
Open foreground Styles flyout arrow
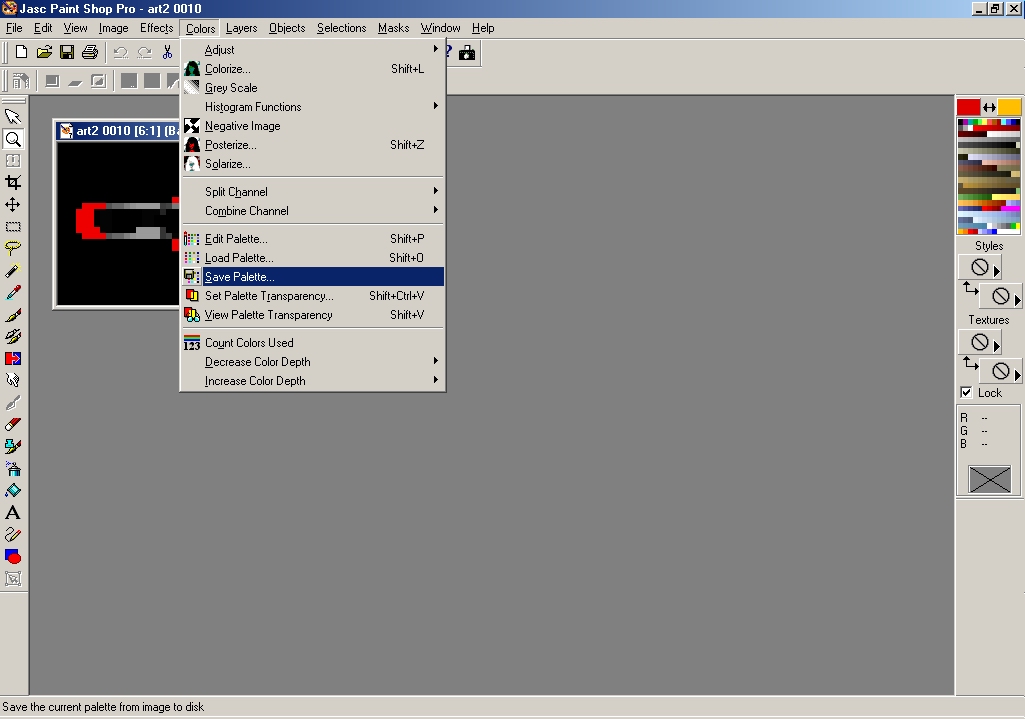997,271
